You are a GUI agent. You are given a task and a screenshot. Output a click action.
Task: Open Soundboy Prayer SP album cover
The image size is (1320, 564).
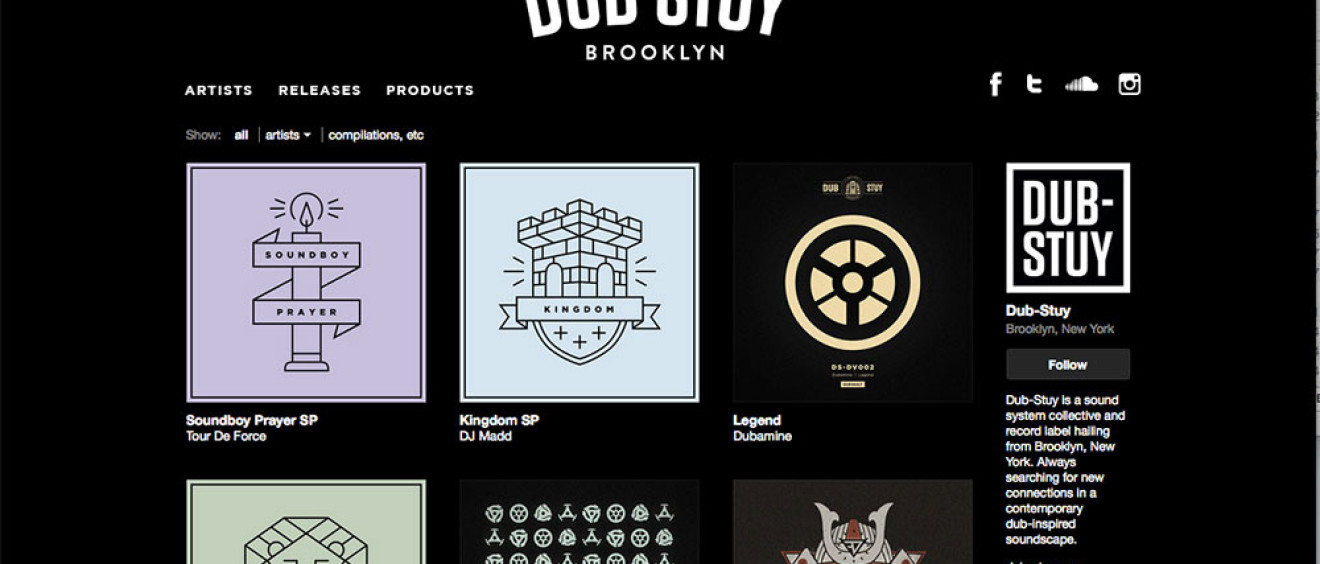[306, 283]
